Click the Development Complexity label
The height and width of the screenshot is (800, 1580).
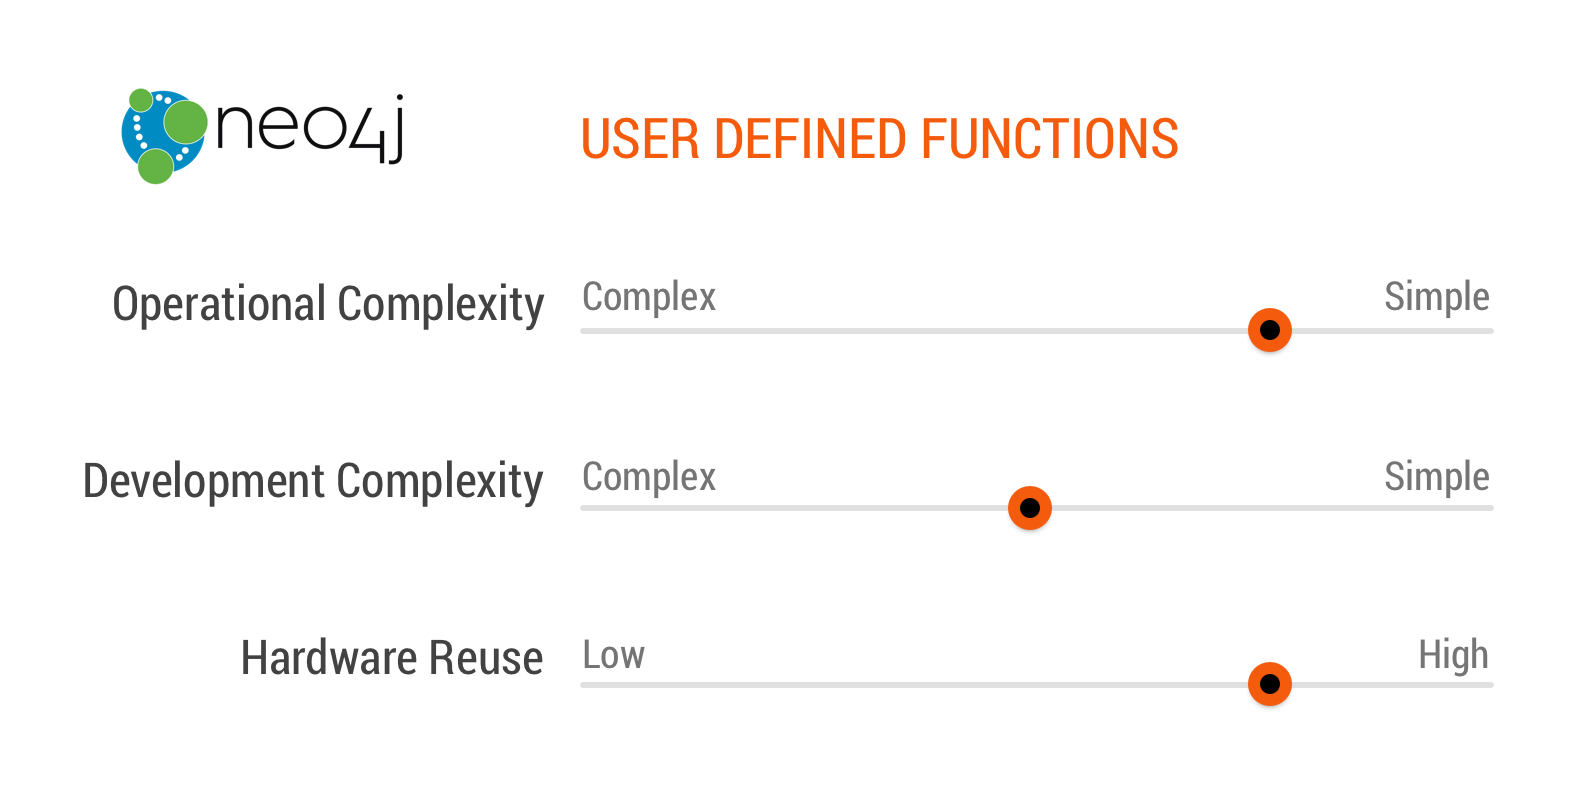(313, 481)
